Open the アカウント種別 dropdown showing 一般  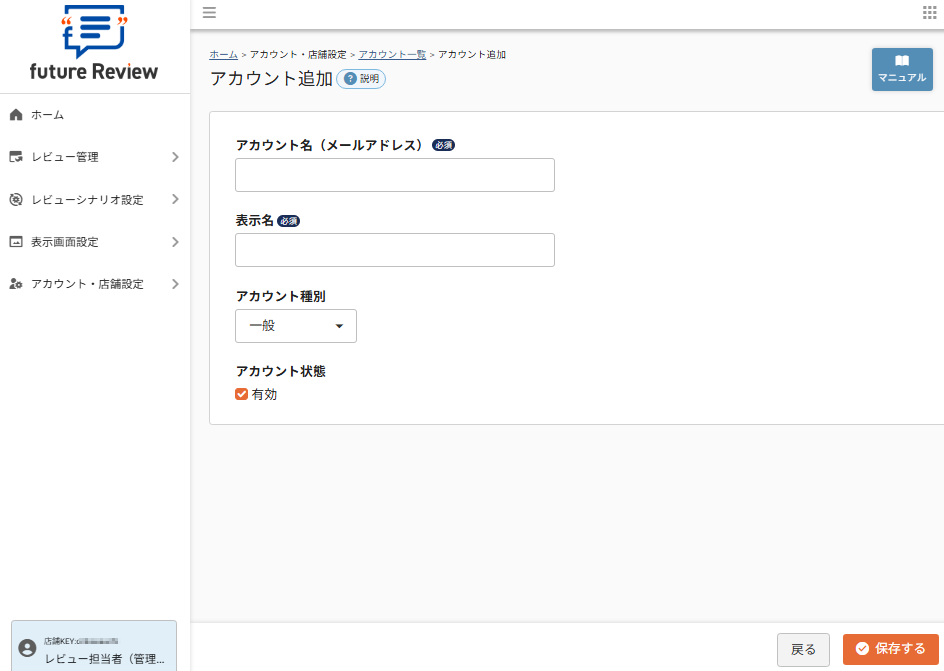295,325
